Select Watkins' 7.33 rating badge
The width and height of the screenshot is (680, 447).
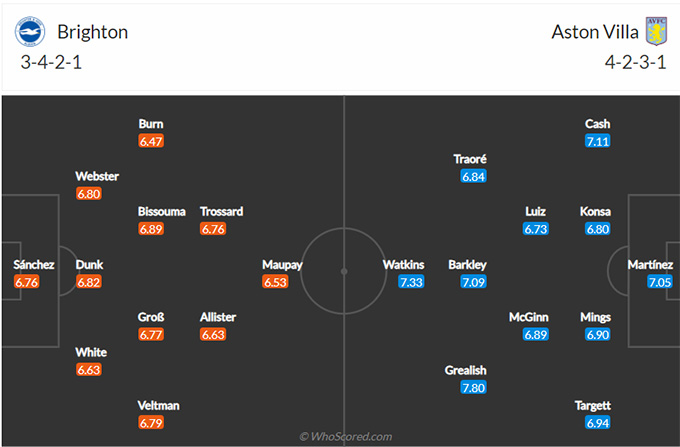coord(411,282)
